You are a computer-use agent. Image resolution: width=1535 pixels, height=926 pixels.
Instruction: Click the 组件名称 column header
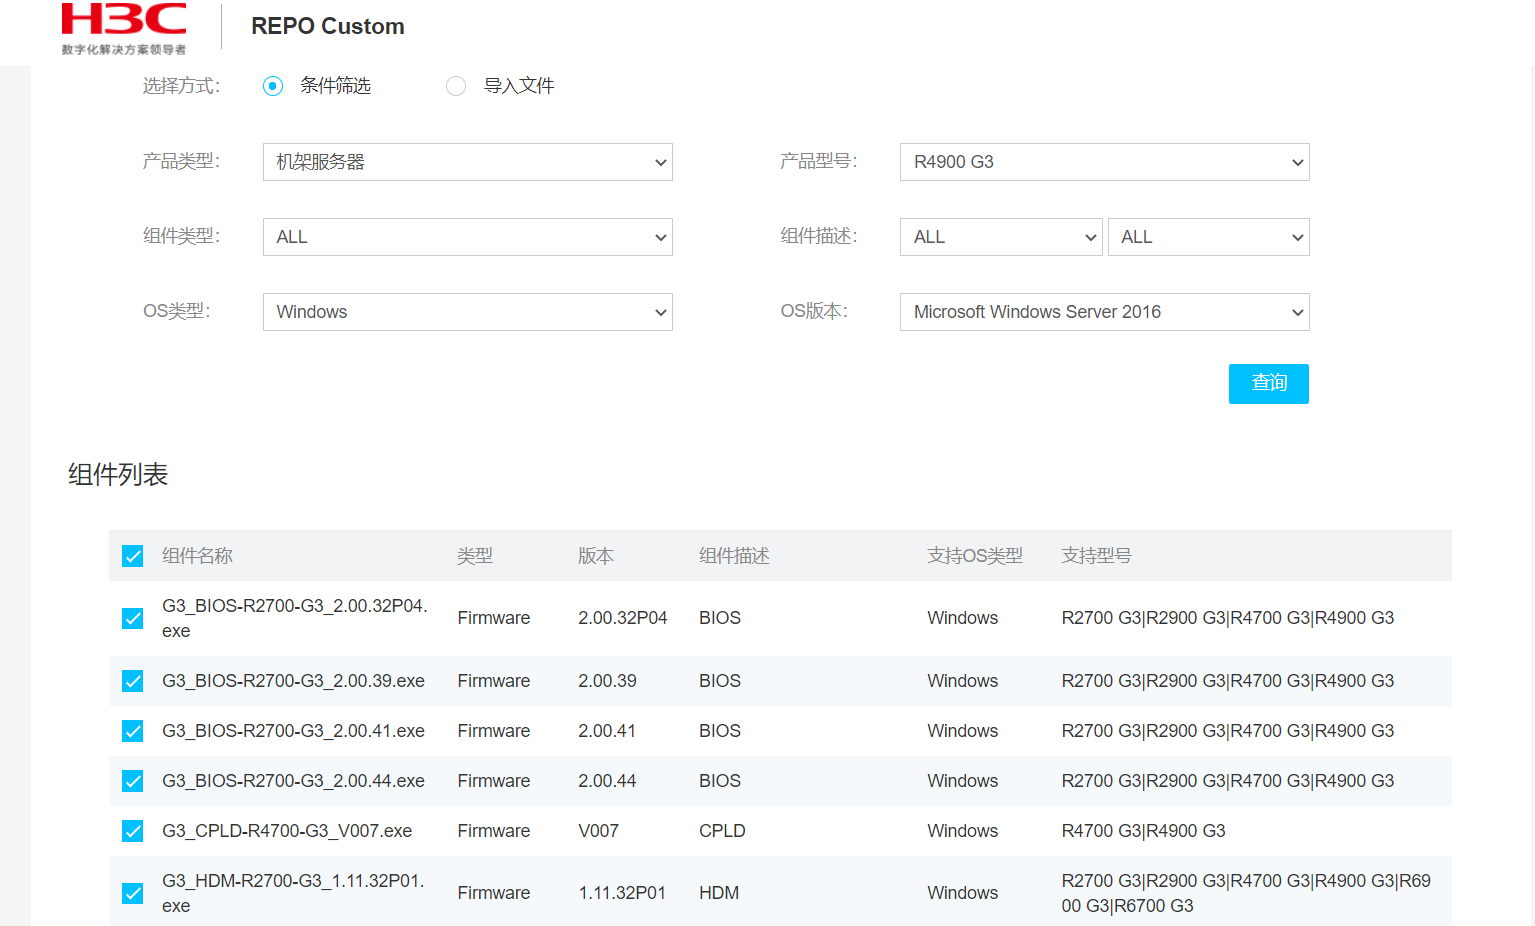[x=197, y=556]
